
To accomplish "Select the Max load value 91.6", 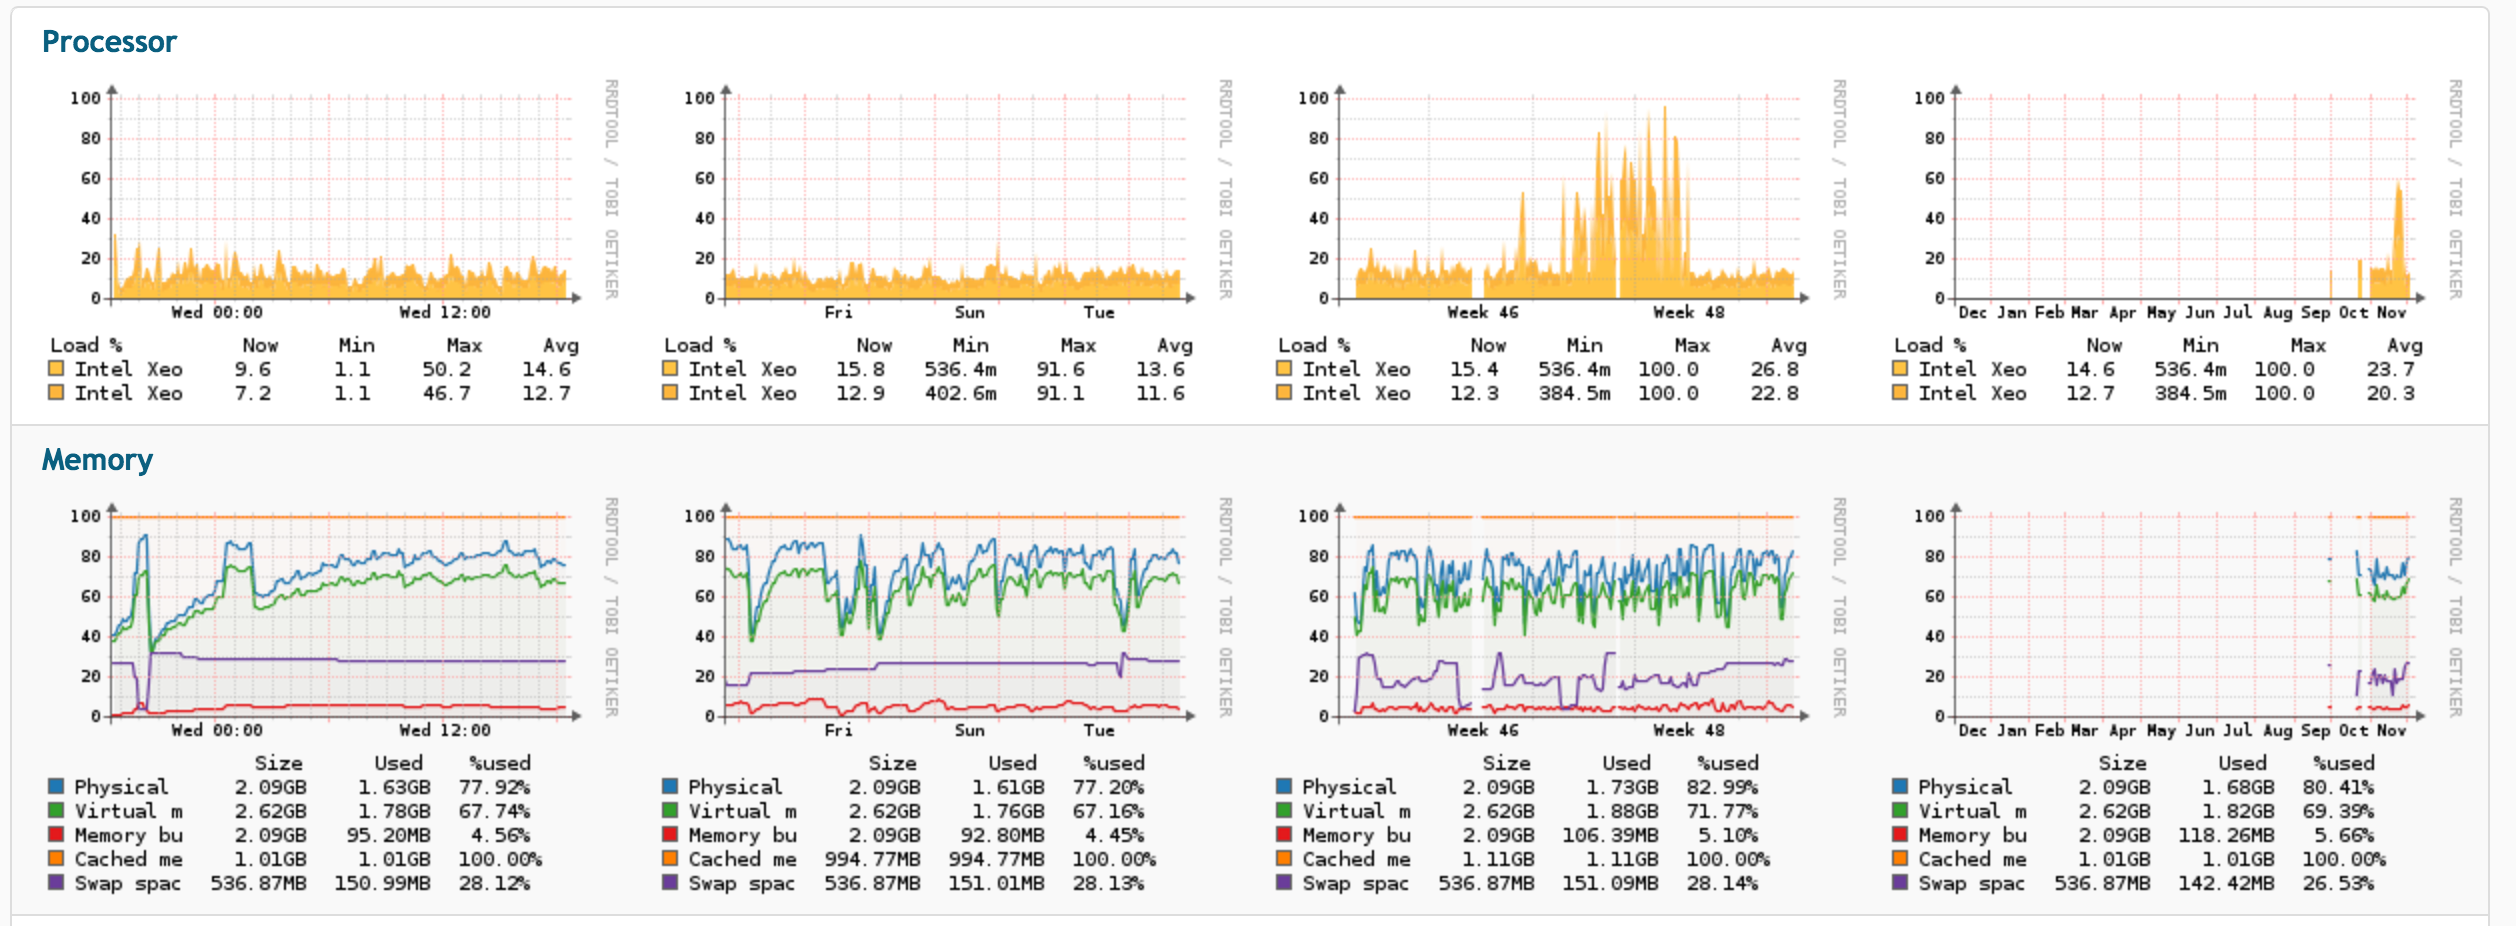I will tap(1060, 369).
